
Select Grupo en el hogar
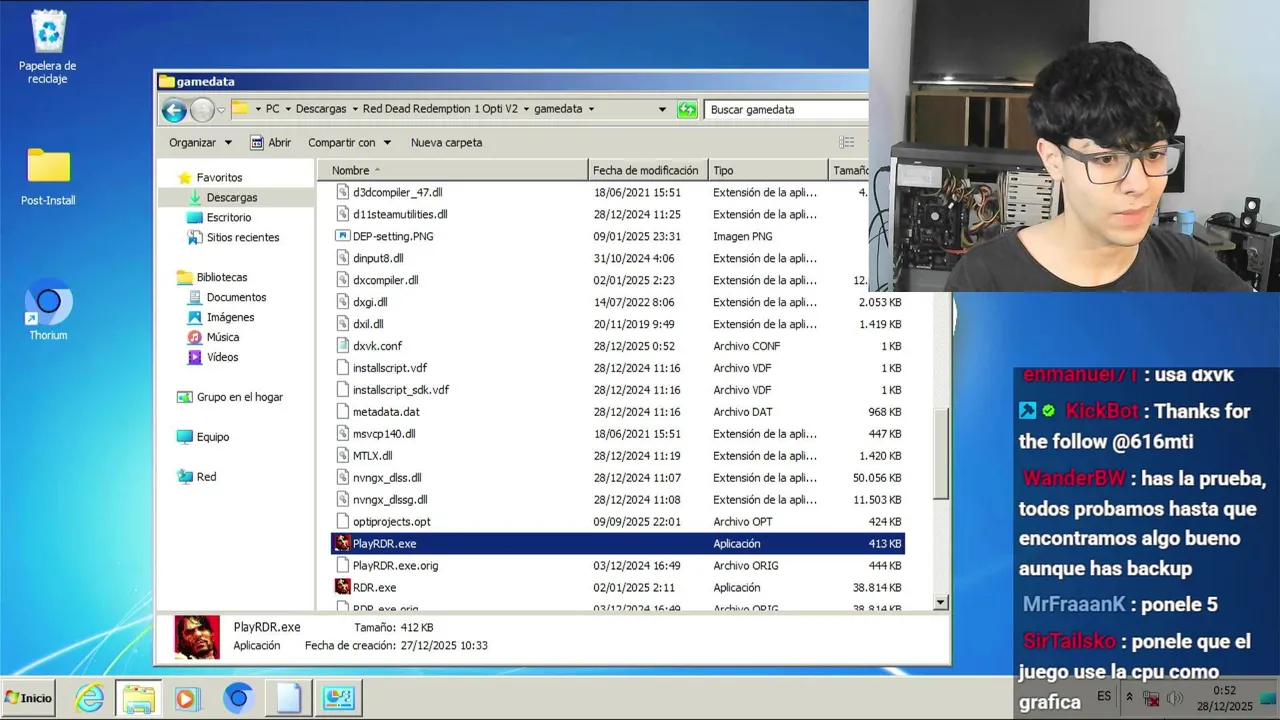click(239, 397)
